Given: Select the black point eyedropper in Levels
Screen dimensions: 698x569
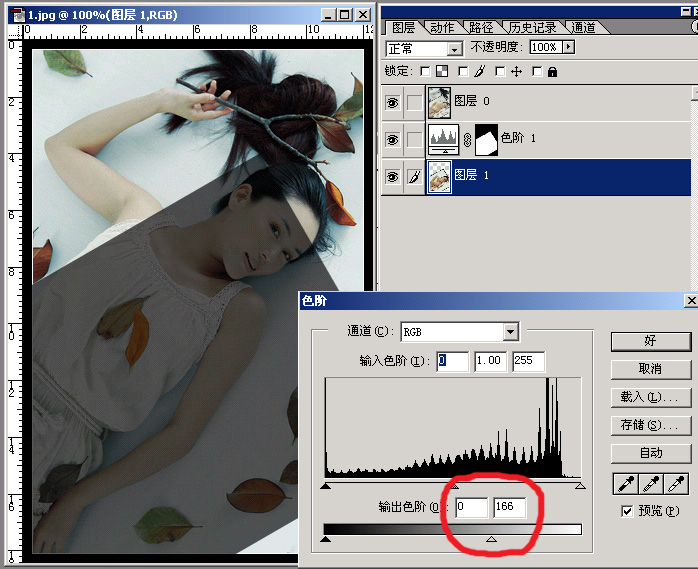Looking at the screenshot, I should tap(624, 484).
